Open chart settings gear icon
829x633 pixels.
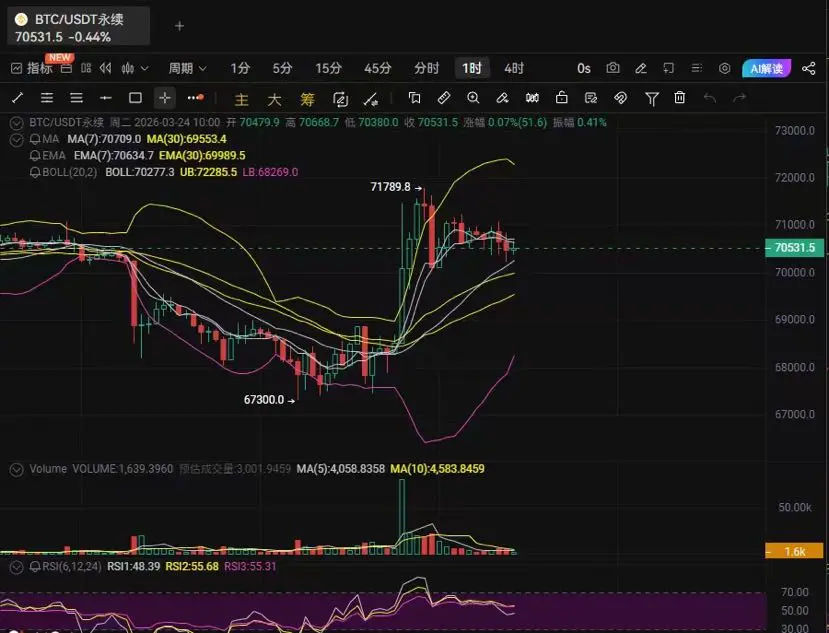pos(724,68)
